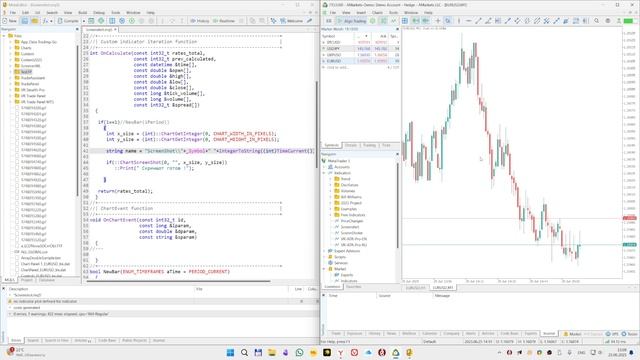640x360 pixels.
Task: Select the highlighted Test folder in MetaEditor Navigator
Action: pos(26,72)
